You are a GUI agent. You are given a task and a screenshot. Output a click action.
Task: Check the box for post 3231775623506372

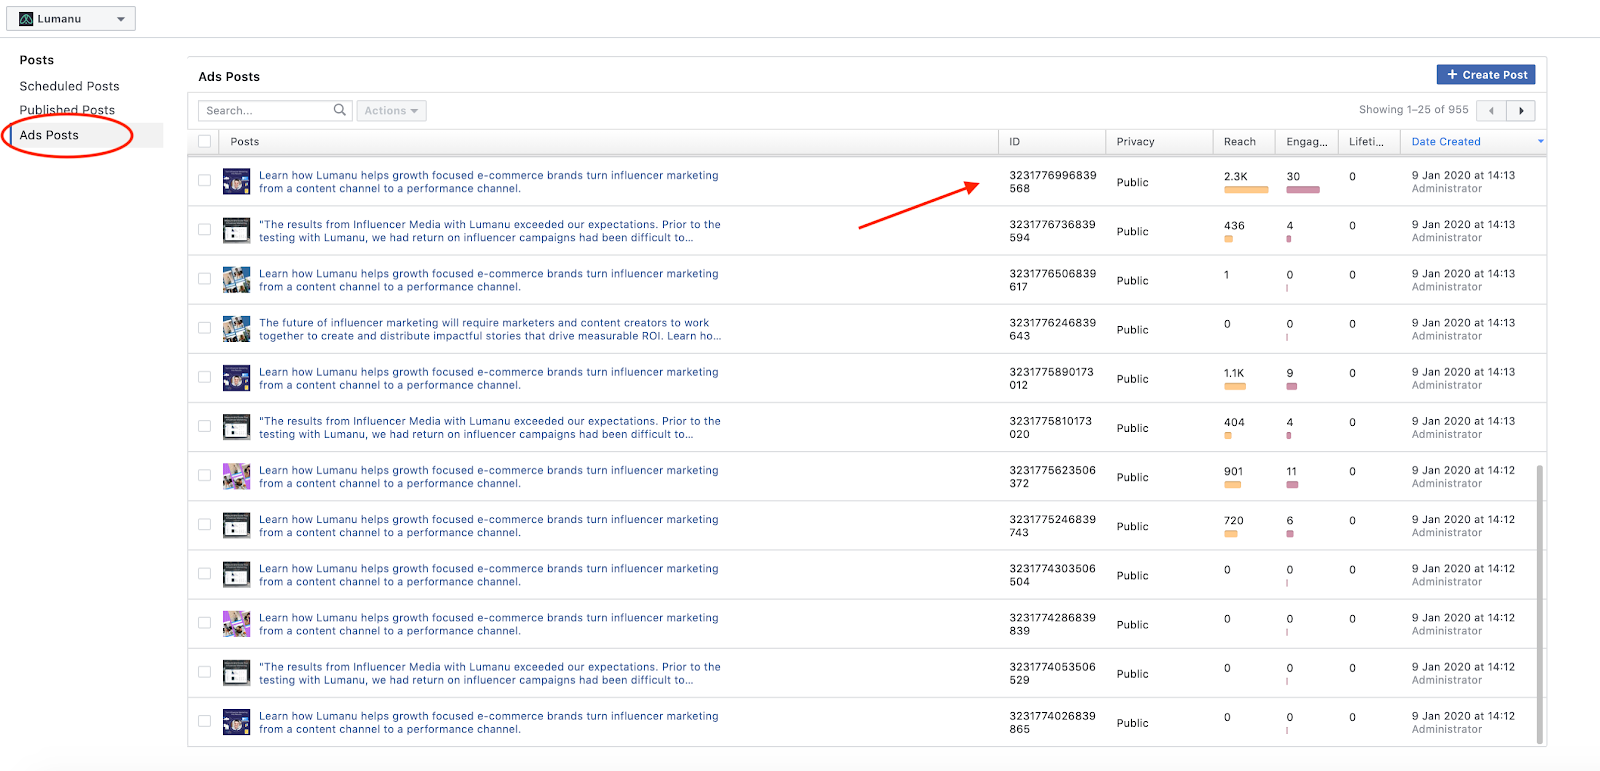(x=204, y=476)
